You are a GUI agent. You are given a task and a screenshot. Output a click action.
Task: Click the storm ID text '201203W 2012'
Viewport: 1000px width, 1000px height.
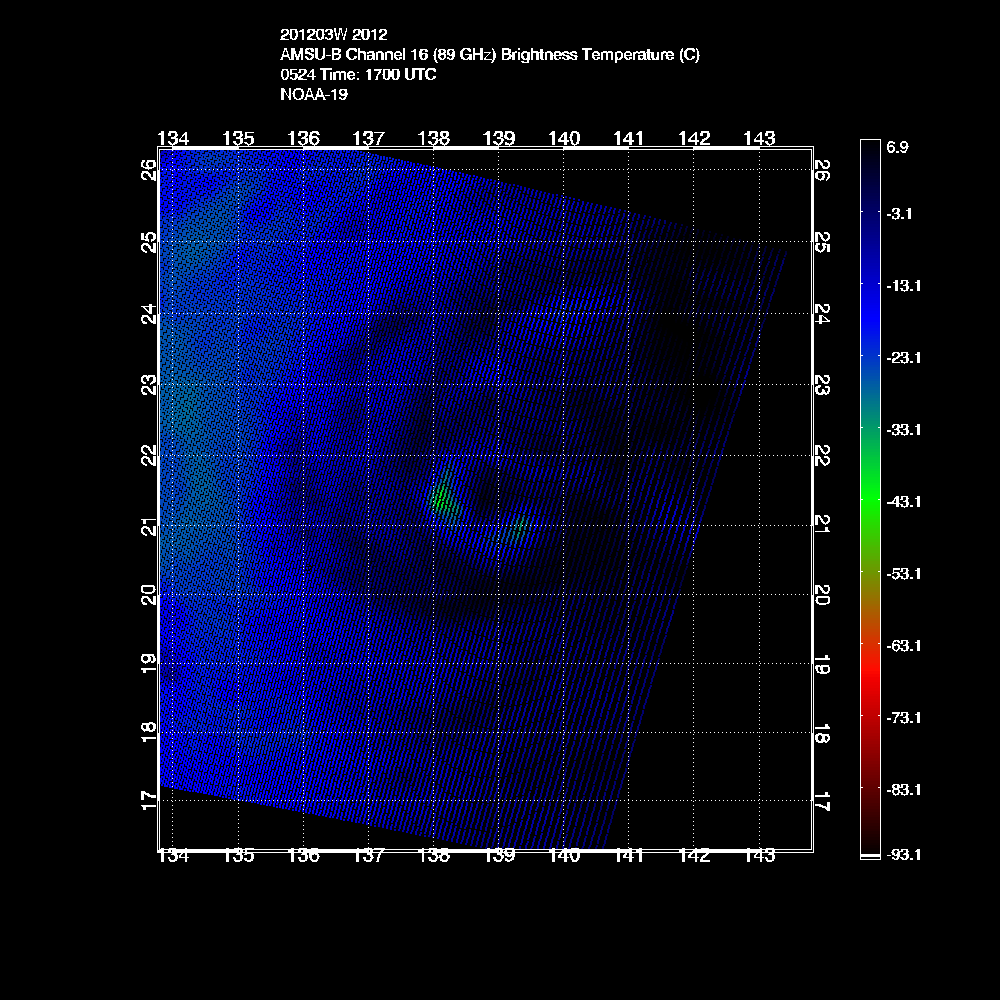334,34
